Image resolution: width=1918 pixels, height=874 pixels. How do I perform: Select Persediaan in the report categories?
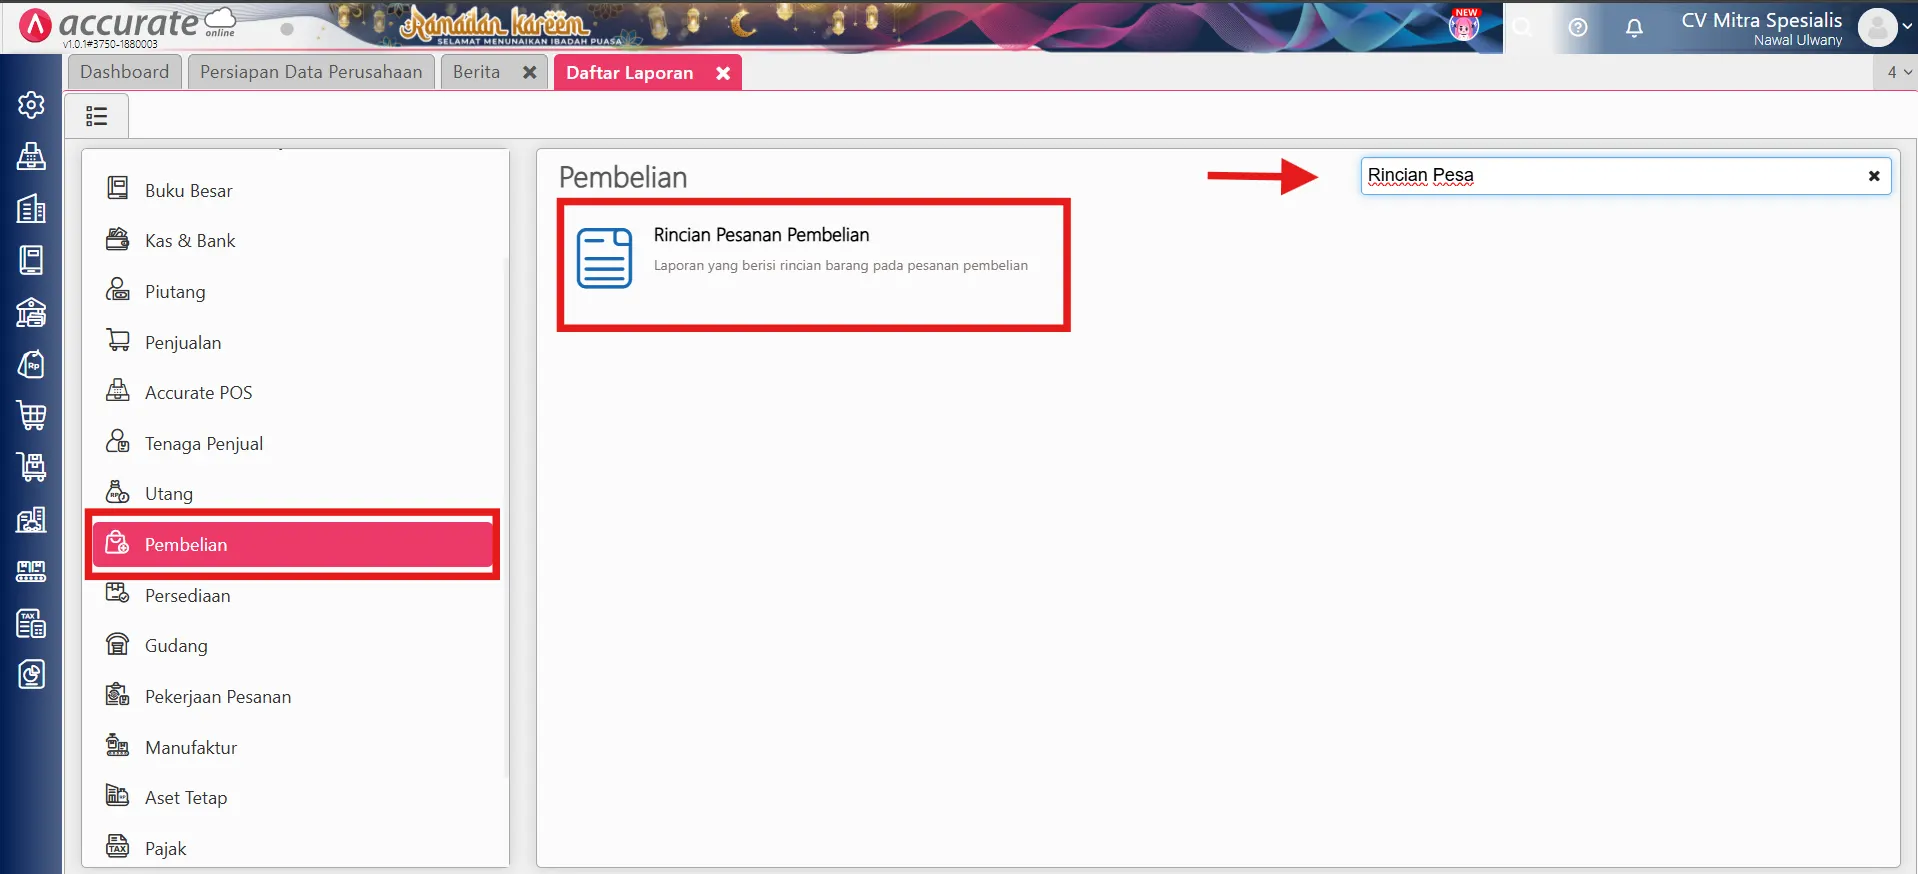(x=187, y=596)
